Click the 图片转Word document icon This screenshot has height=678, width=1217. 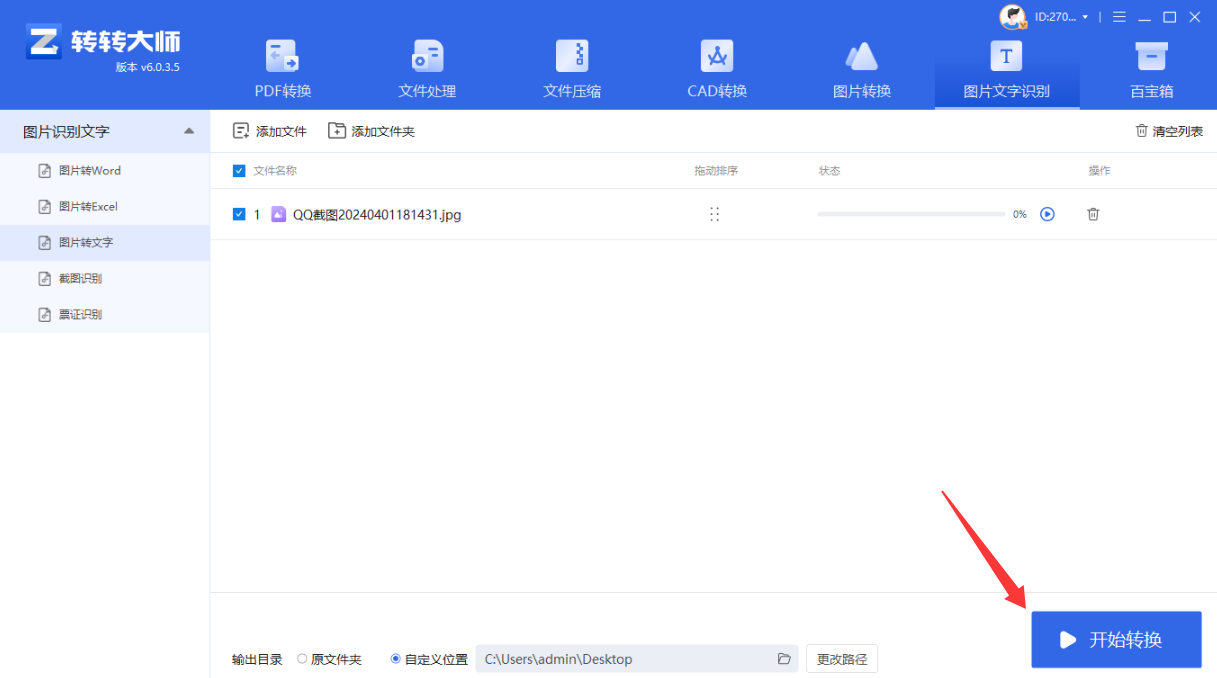(x=44, y=171)
